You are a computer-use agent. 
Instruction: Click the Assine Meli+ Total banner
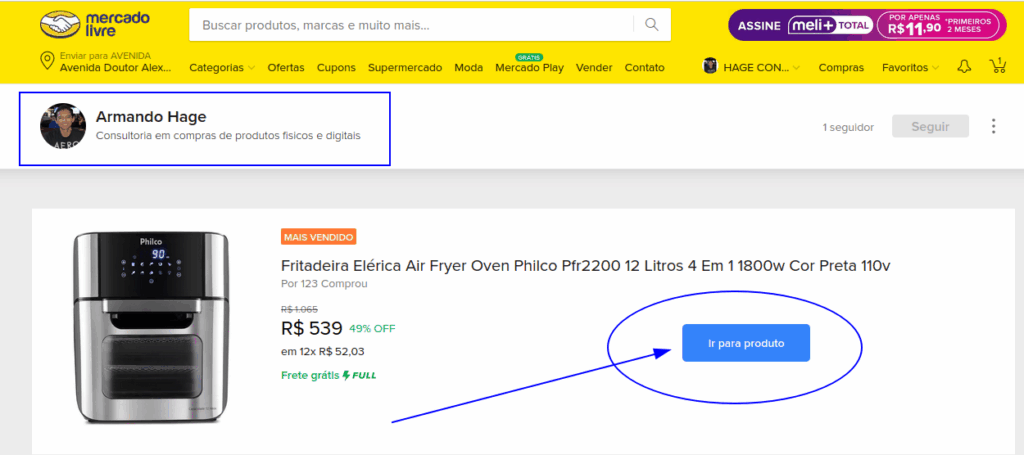[x=867, y=25]
